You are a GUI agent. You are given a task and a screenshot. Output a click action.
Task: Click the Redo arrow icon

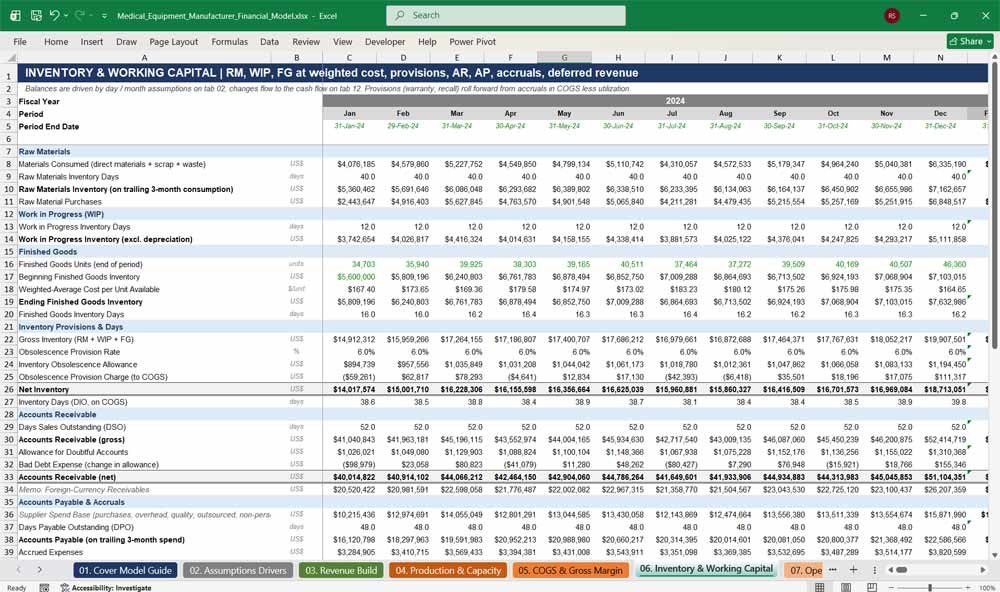[80, 15]
